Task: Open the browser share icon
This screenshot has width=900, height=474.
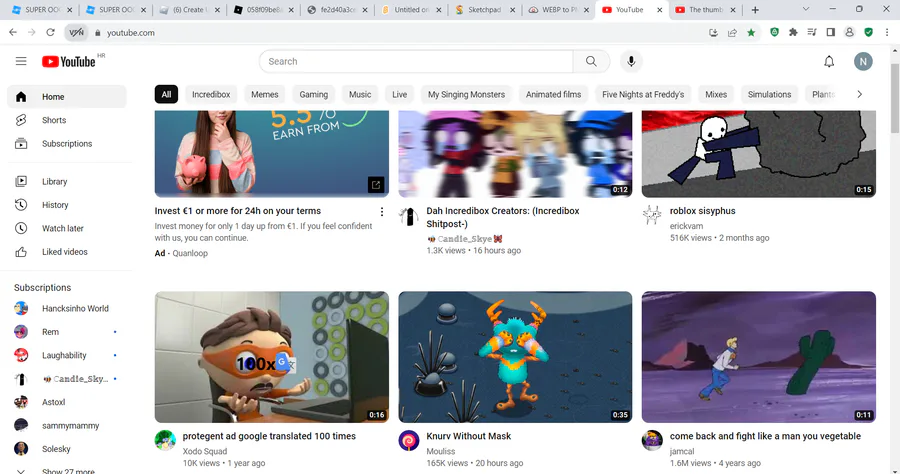Action: coord(732,33)
